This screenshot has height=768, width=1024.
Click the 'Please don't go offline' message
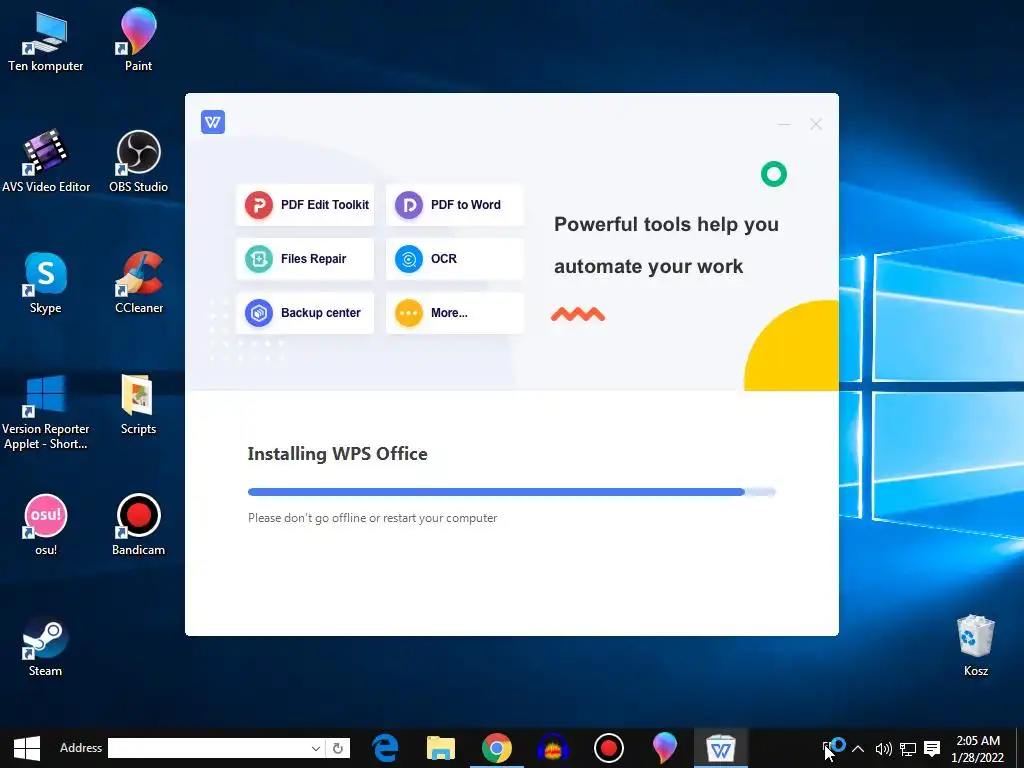coord(372,518)
